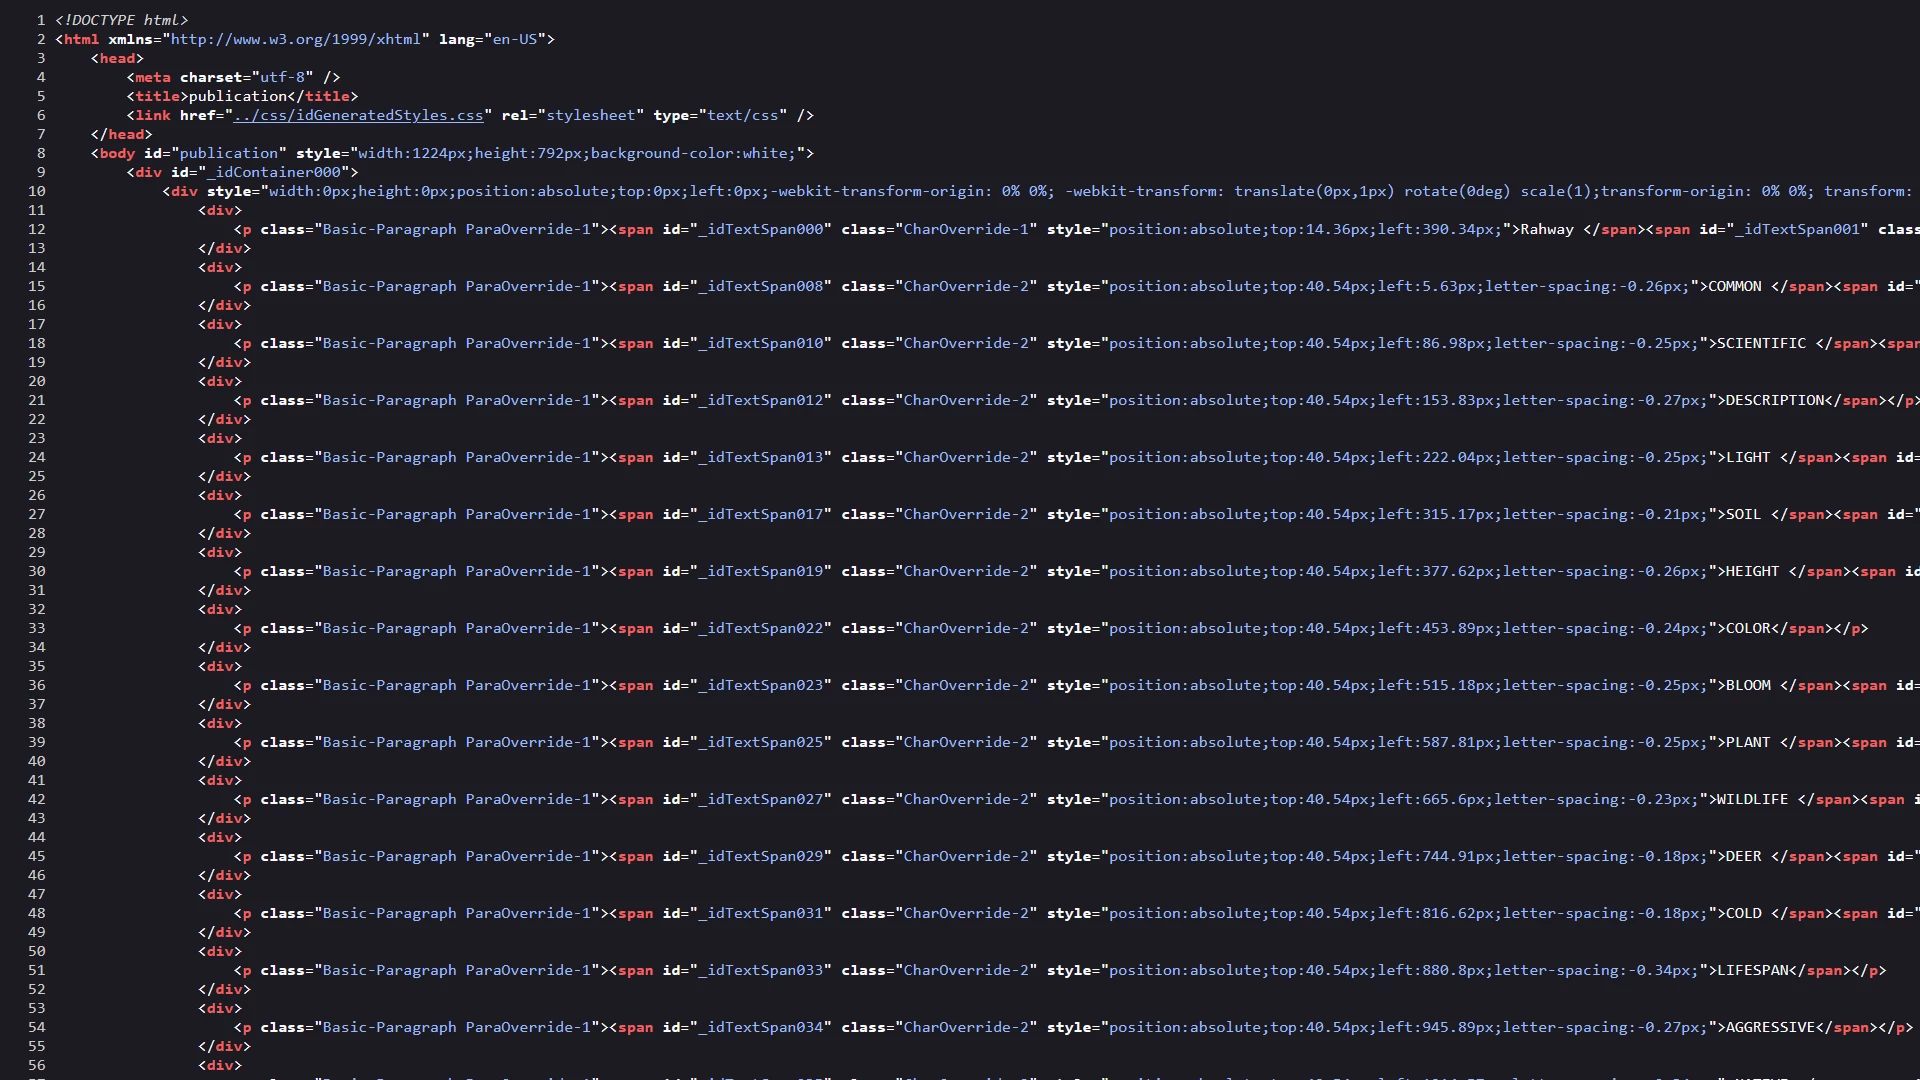Click the word COLOR in line 33
The height and width of the screenshot is (1080, 1920).
click(x=1748, y=628)
